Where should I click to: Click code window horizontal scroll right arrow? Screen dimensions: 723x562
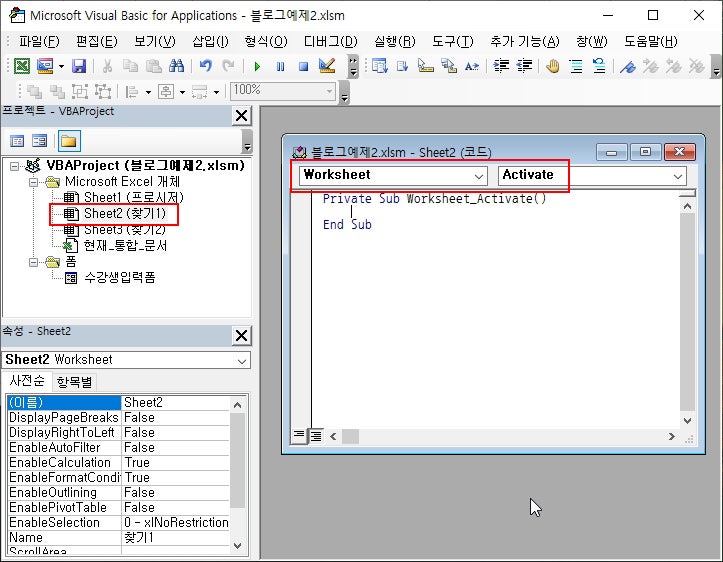(x=672, y=436)
